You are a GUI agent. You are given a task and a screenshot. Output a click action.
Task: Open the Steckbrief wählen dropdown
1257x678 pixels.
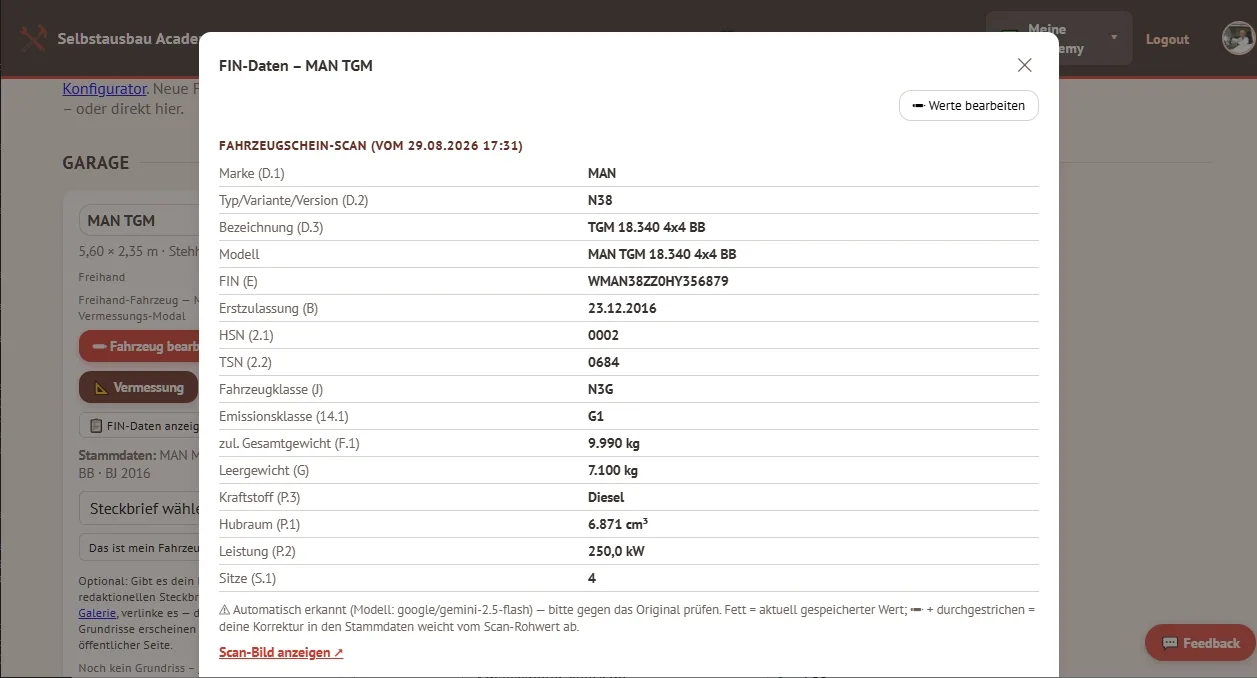click(x=140, y=508)
